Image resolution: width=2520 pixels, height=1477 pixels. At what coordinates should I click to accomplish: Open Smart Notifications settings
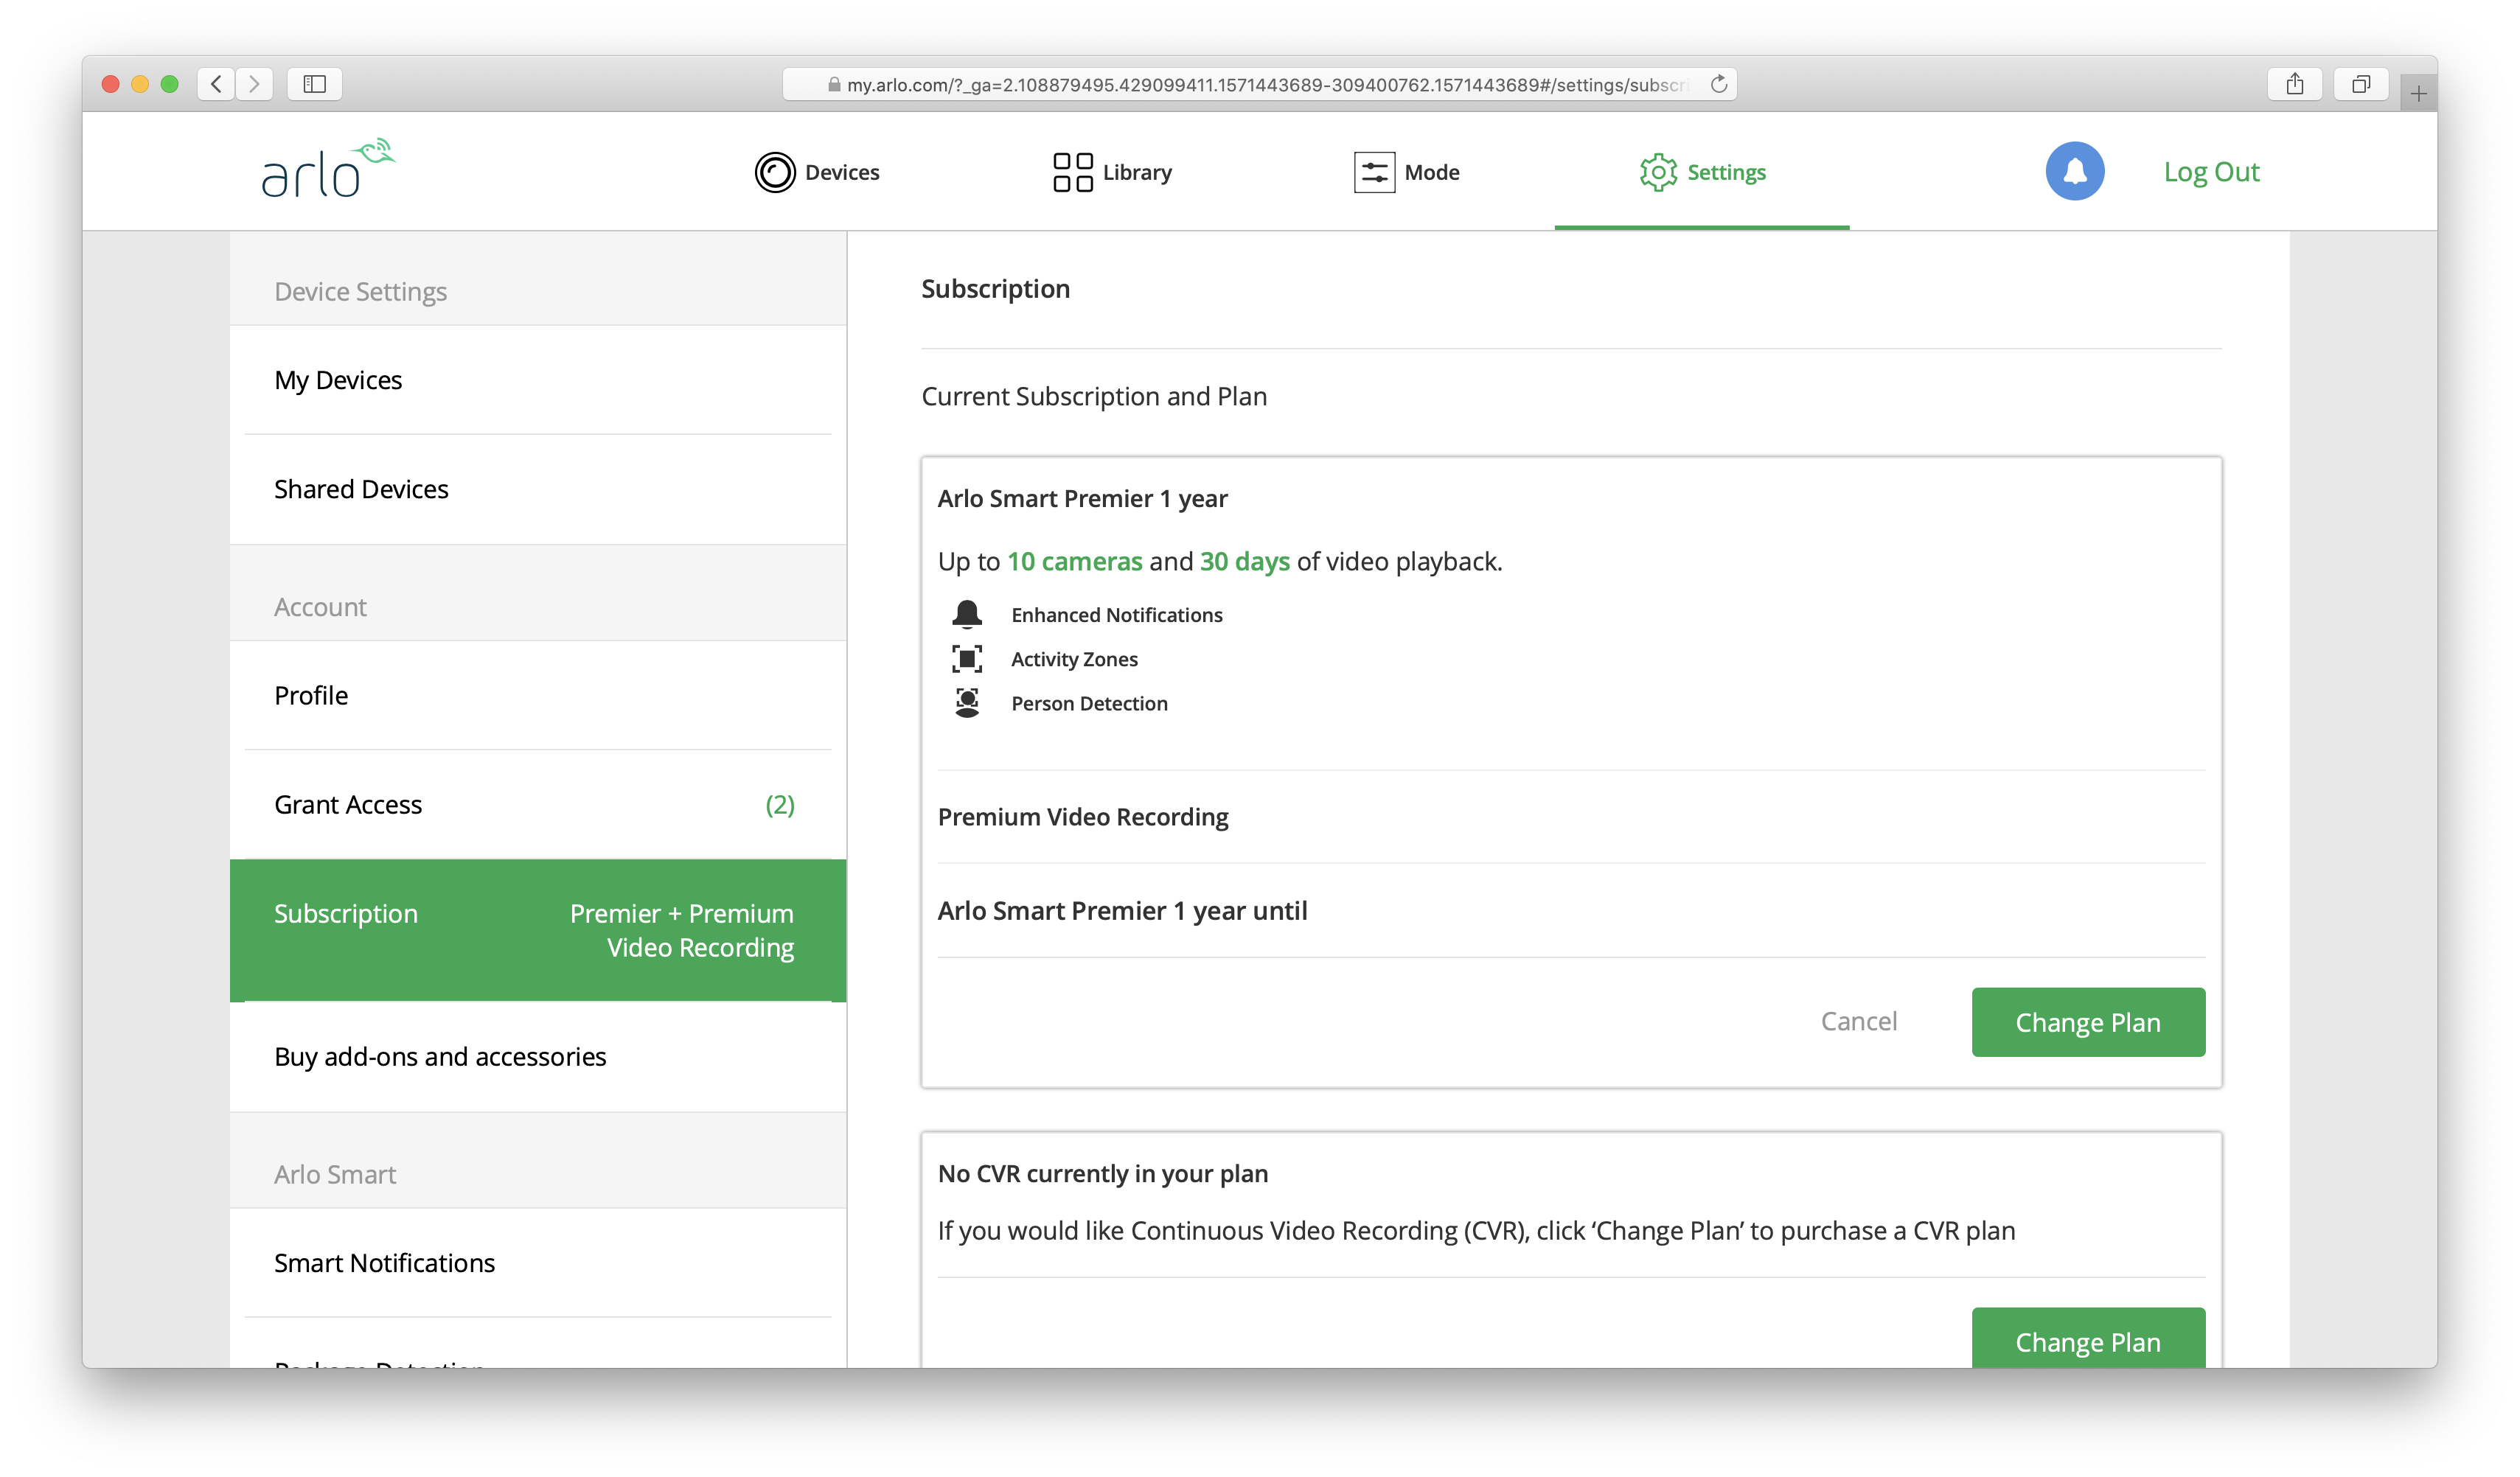pos(384,1263)
